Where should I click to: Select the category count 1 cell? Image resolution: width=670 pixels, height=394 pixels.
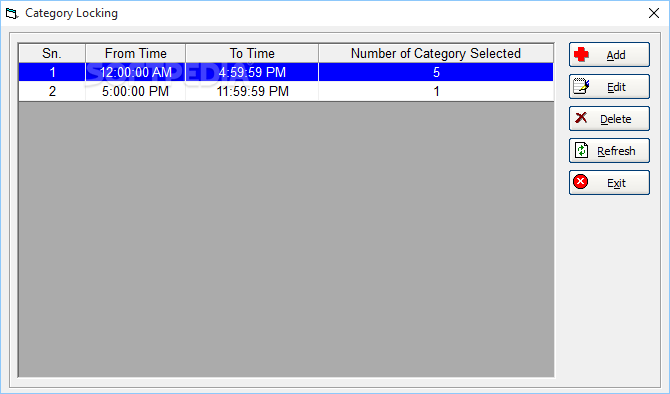[x=436, y=91]
